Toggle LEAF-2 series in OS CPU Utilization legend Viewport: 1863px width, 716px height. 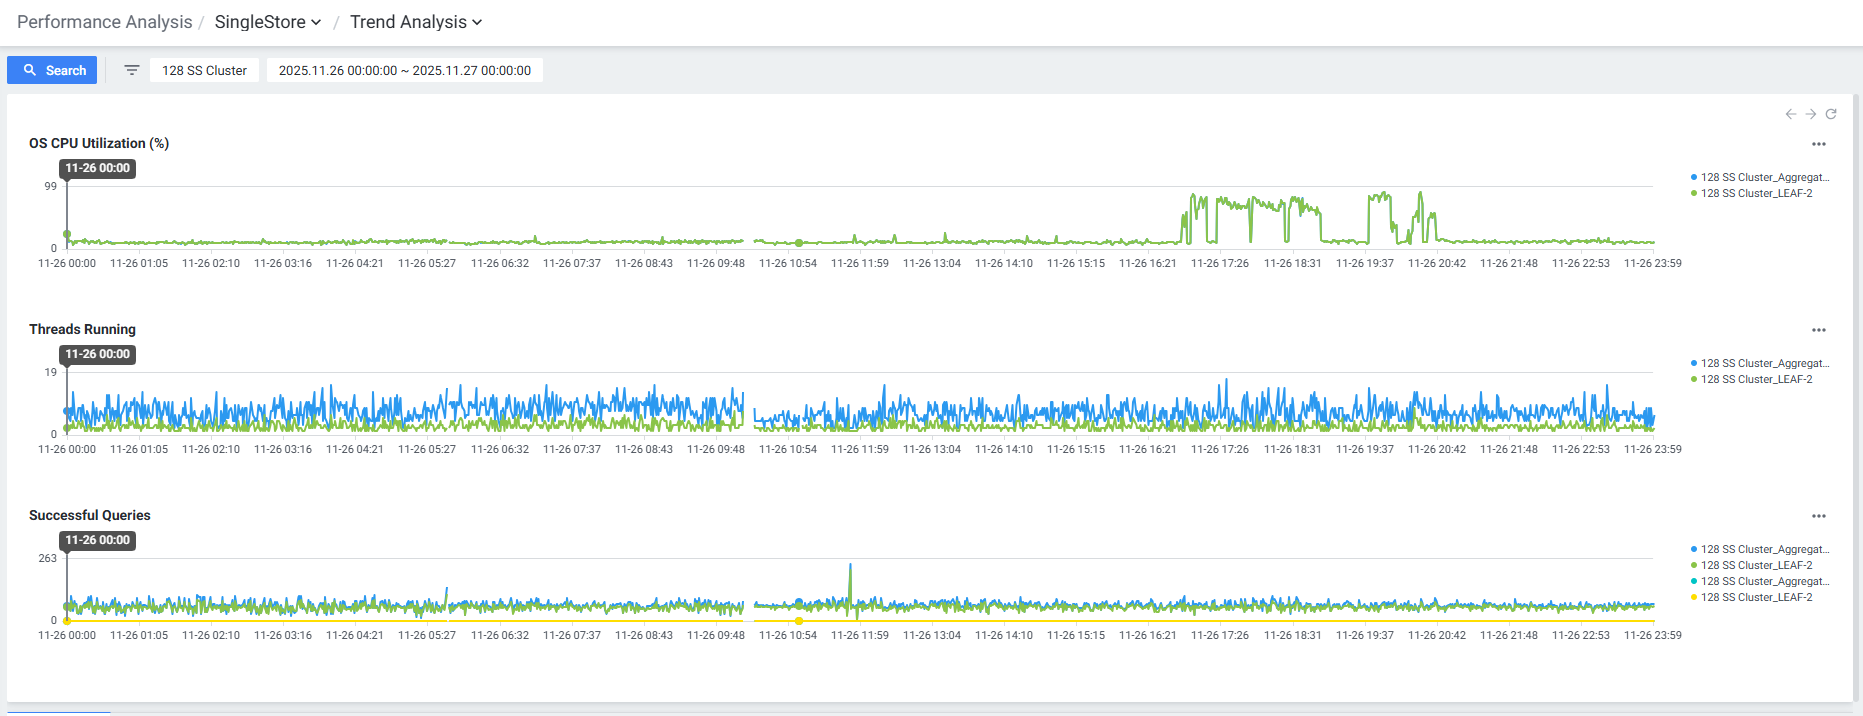(x=1755, y=194)
